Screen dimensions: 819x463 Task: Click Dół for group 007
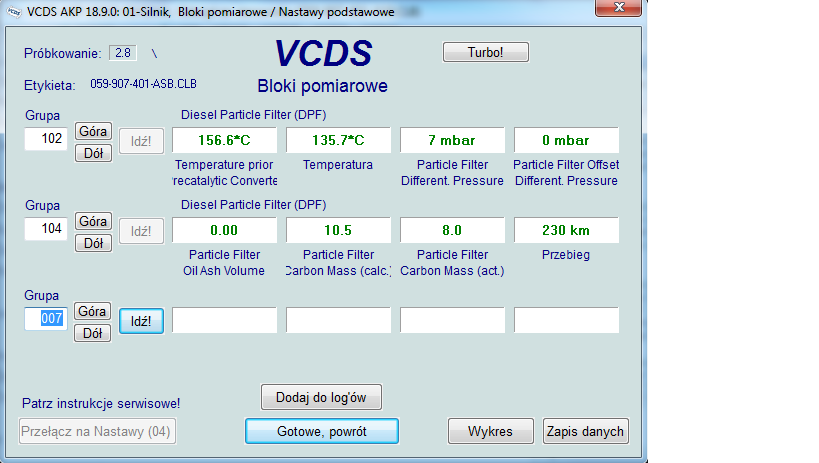tap(93, 333)
